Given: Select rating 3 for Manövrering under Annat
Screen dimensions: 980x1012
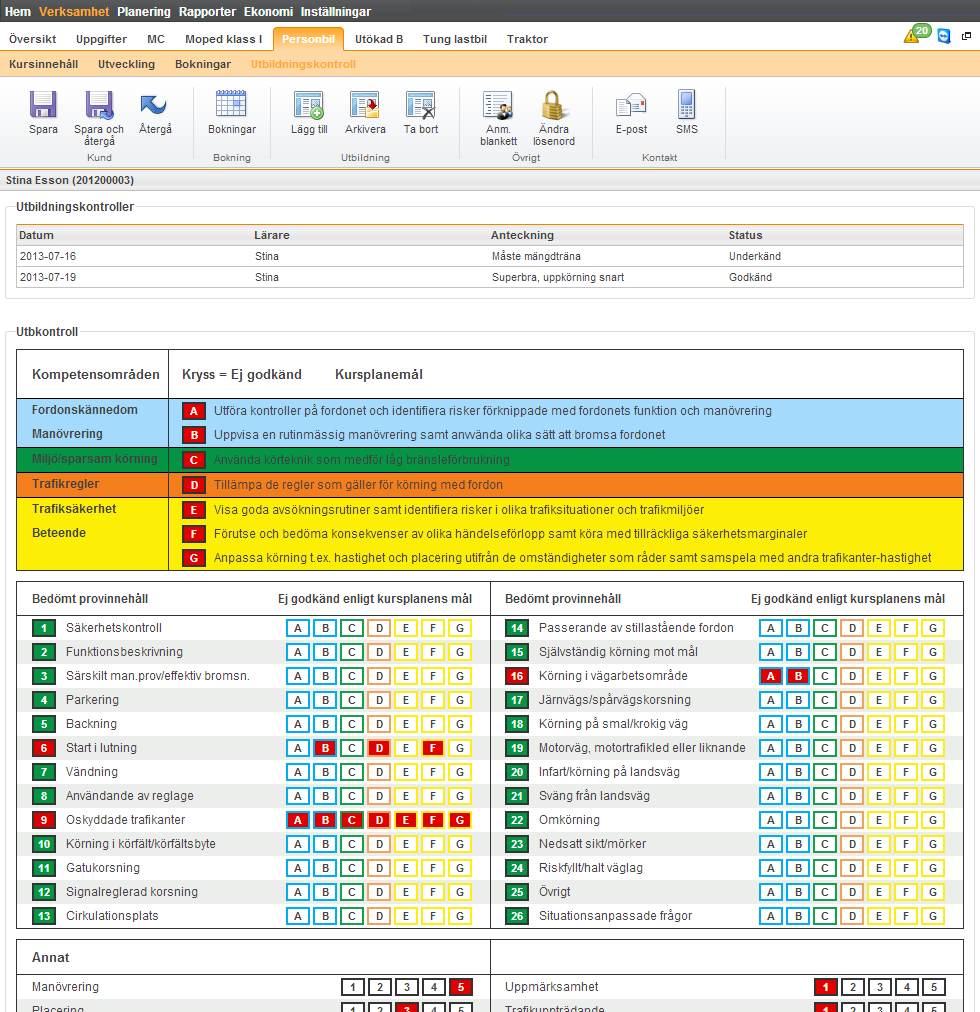Looking at the screenshot, I should [407, 987].
